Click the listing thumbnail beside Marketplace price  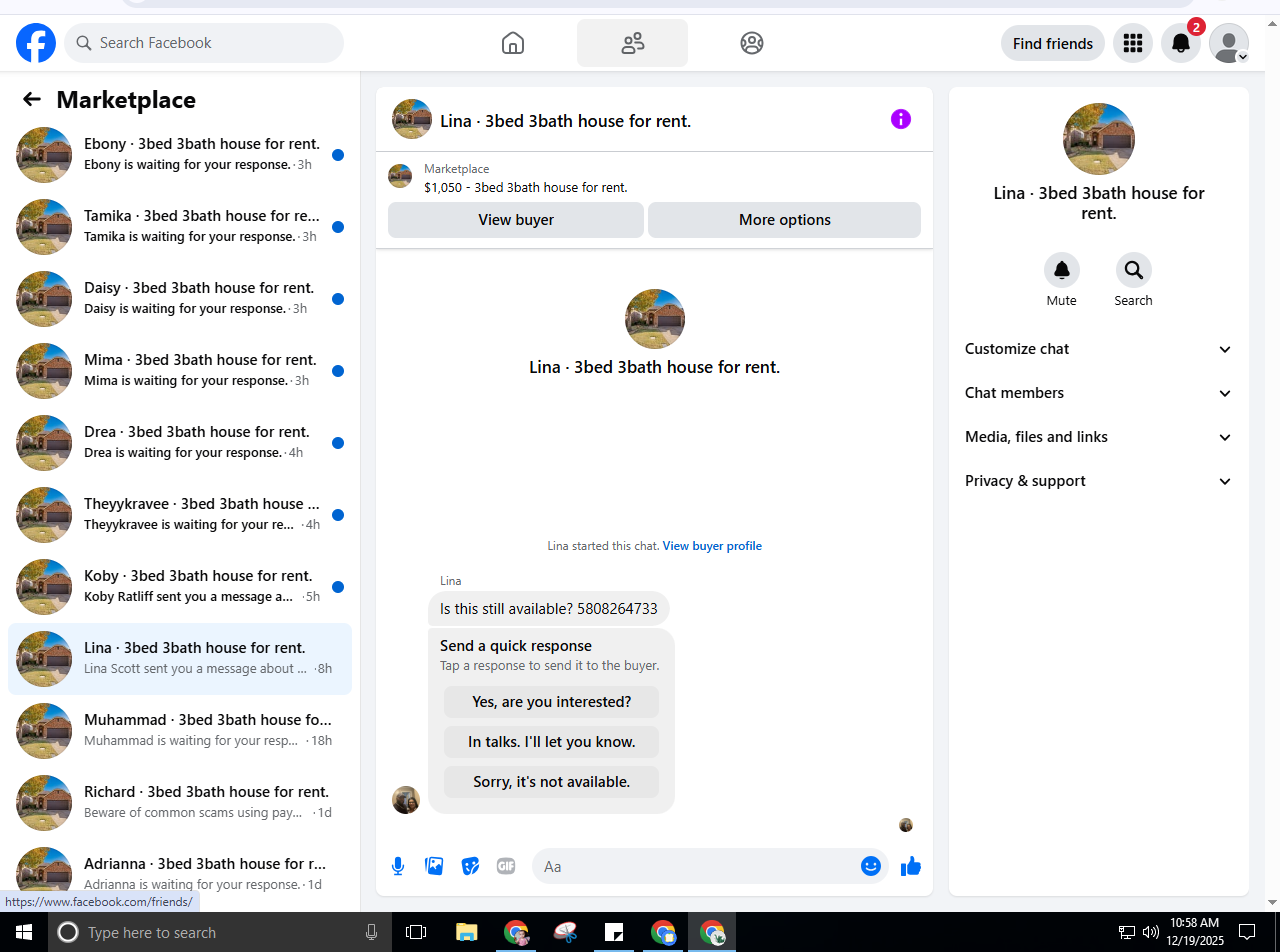[x=400, y=176]
